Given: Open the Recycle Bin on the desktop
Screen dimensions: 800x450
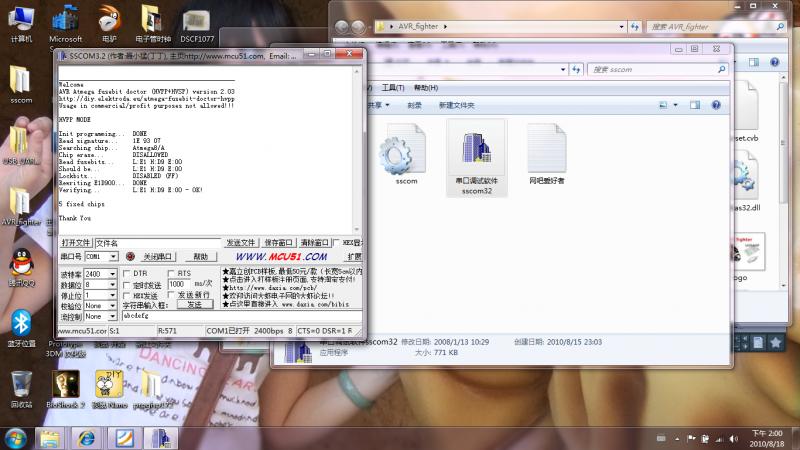Looking at the screenshot, I should click(x=21, y=384).
